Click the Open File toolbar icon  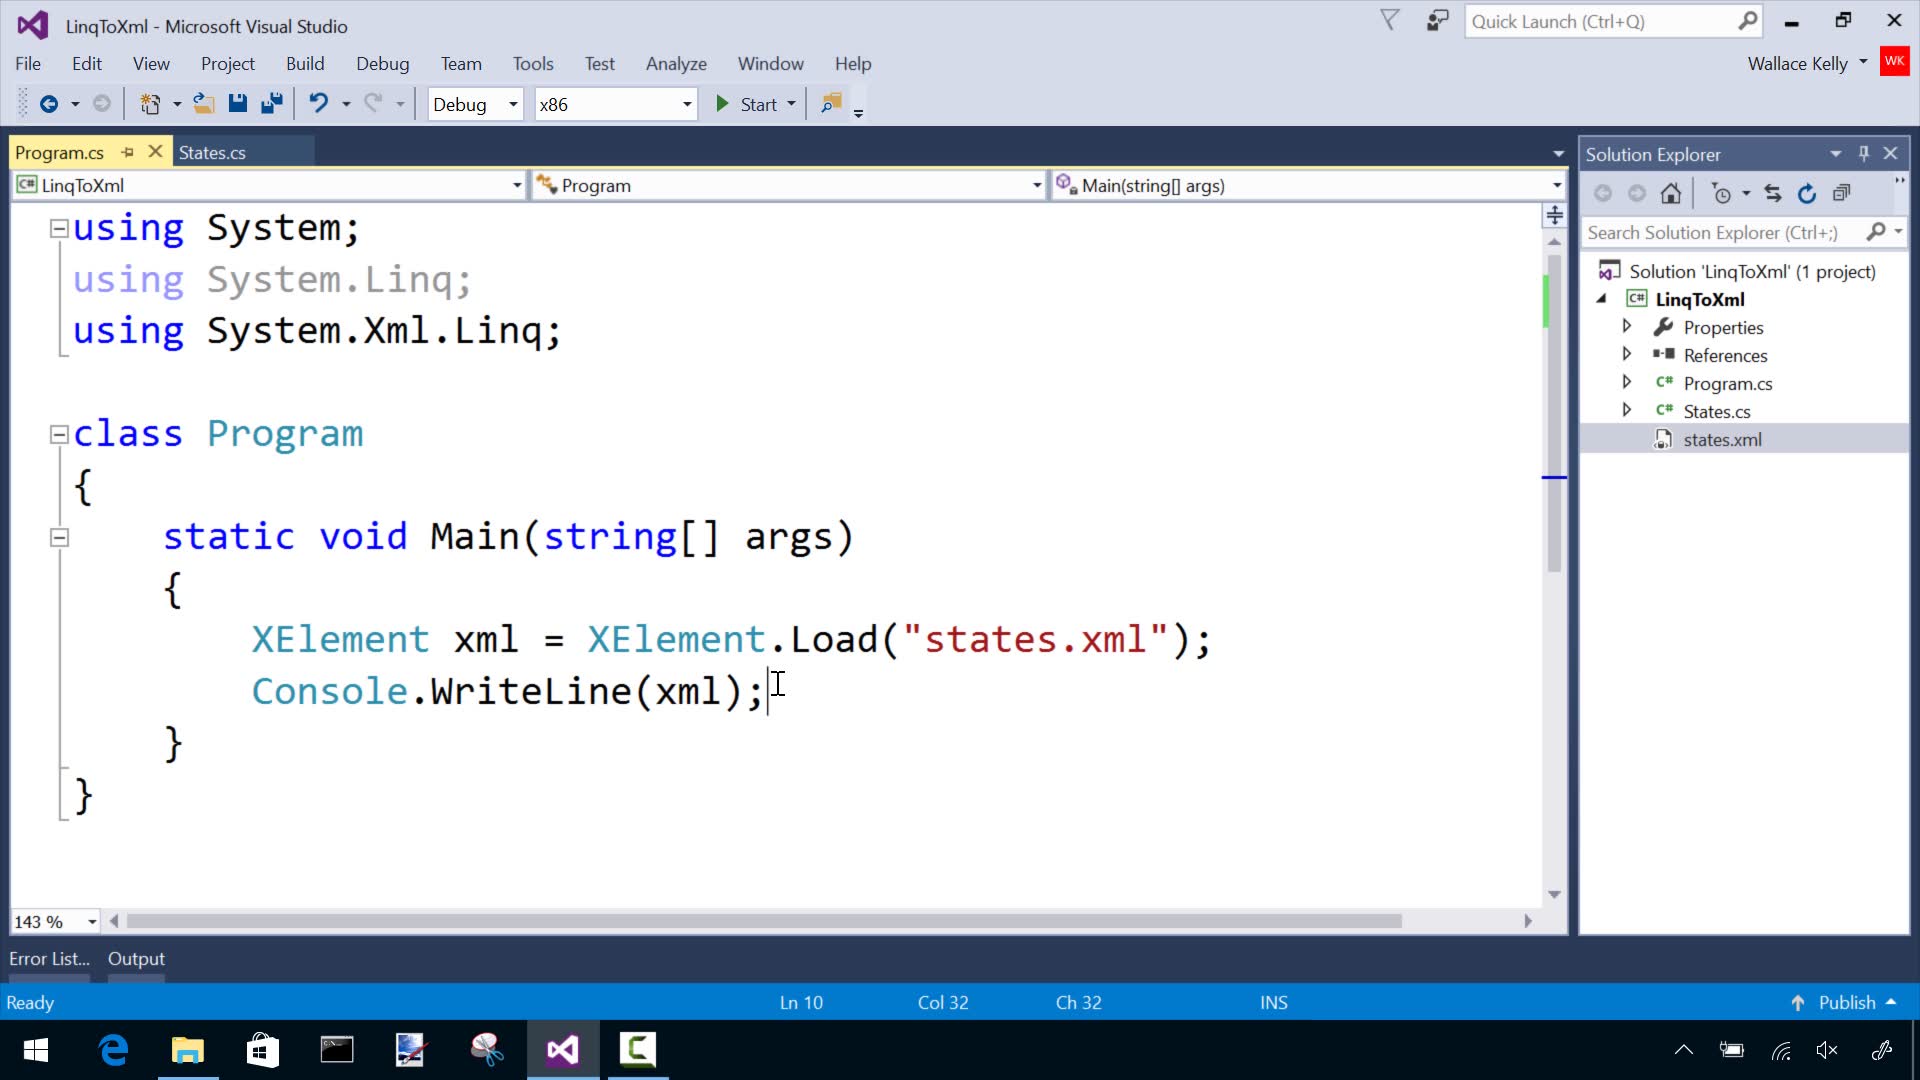click(x=204, y=104)
